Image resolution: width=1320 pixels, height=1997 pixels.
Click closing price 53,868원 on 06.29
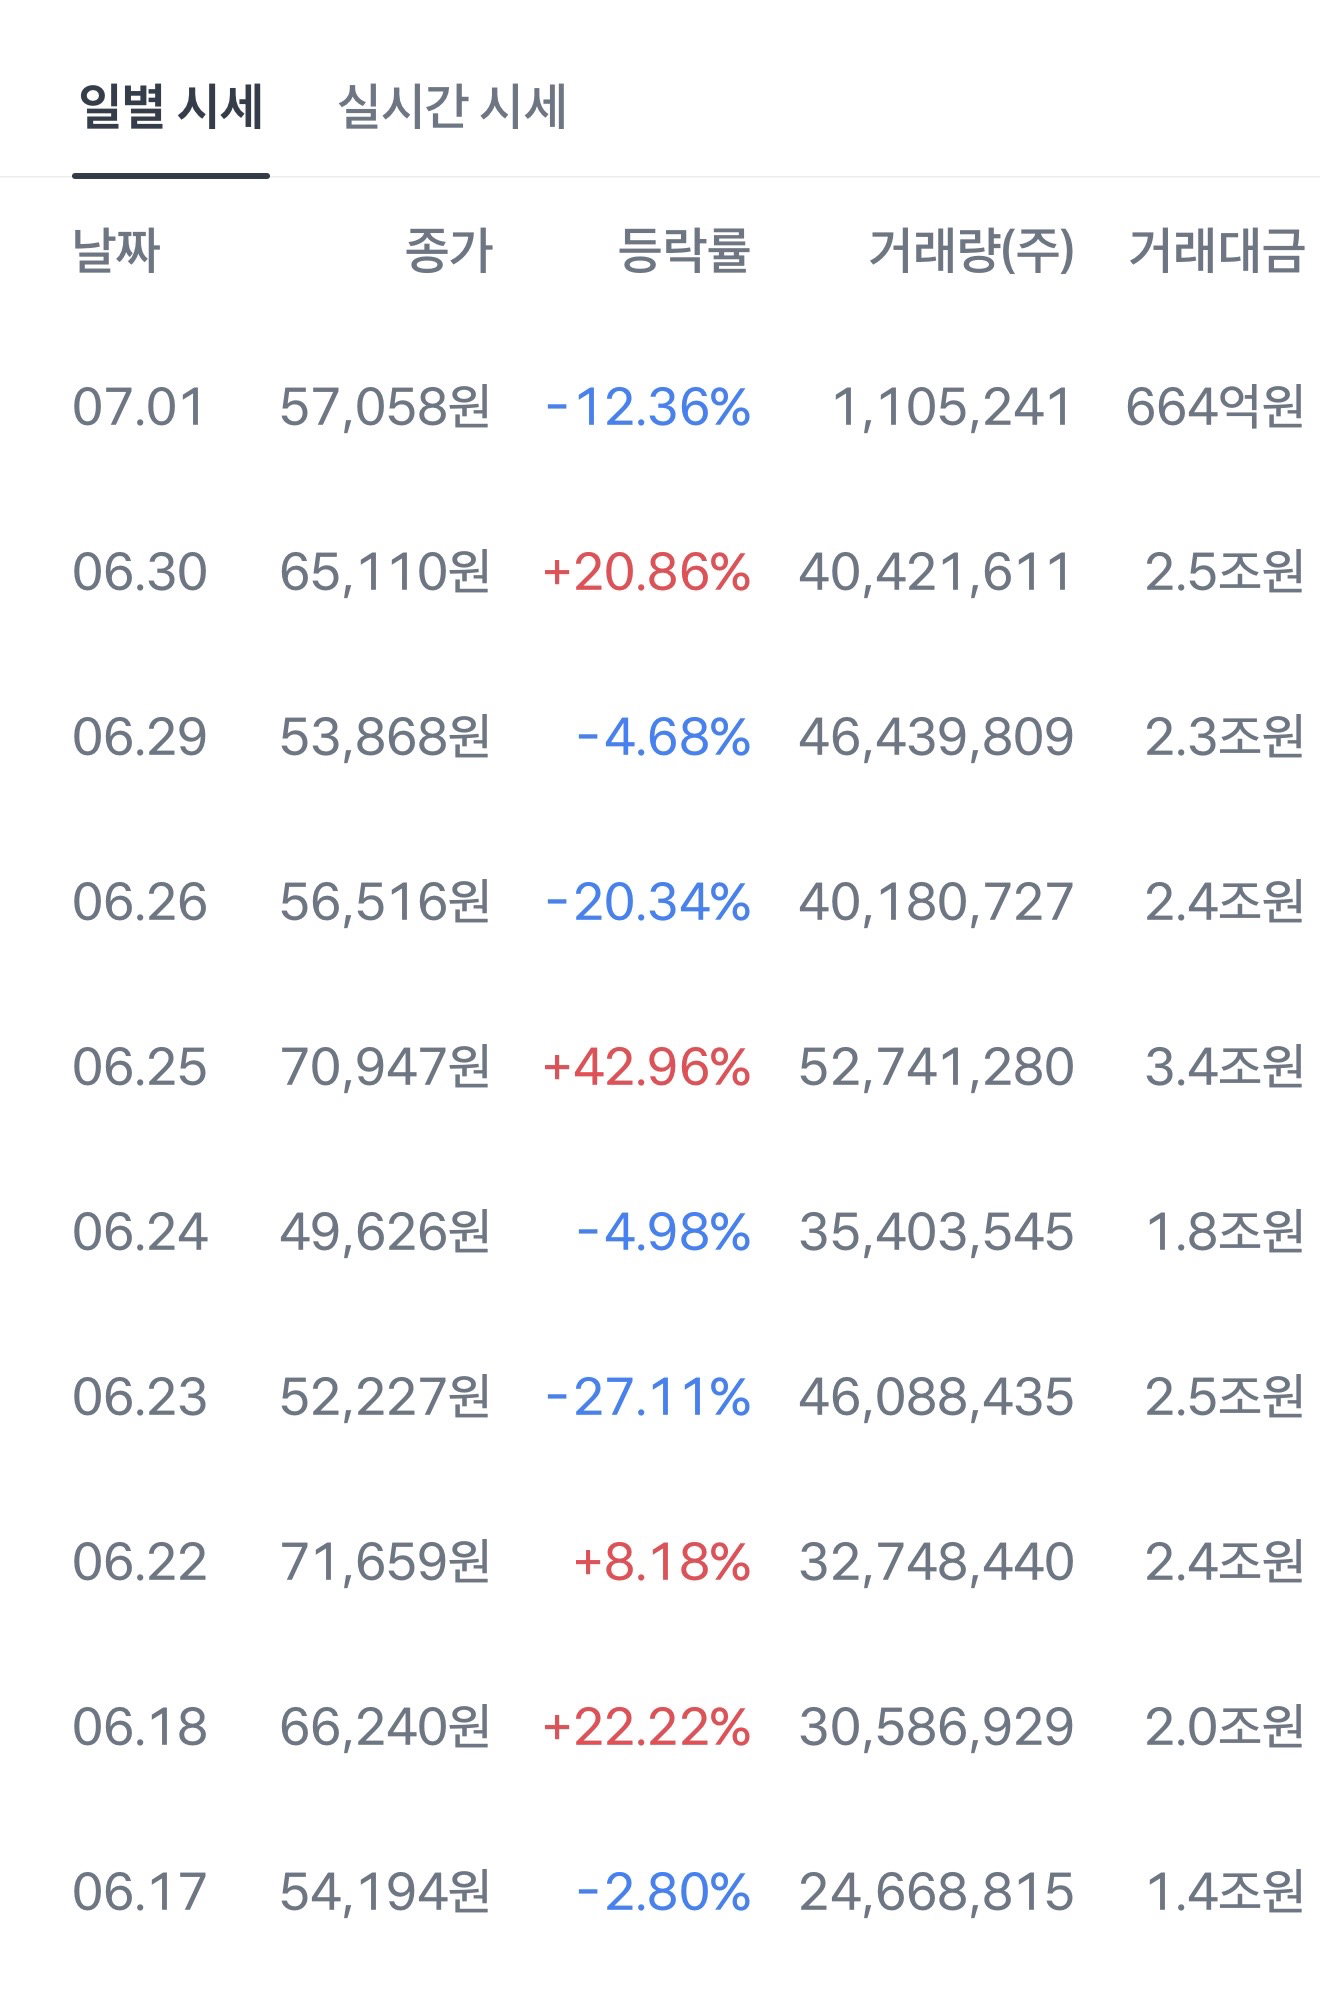point(385,738)
